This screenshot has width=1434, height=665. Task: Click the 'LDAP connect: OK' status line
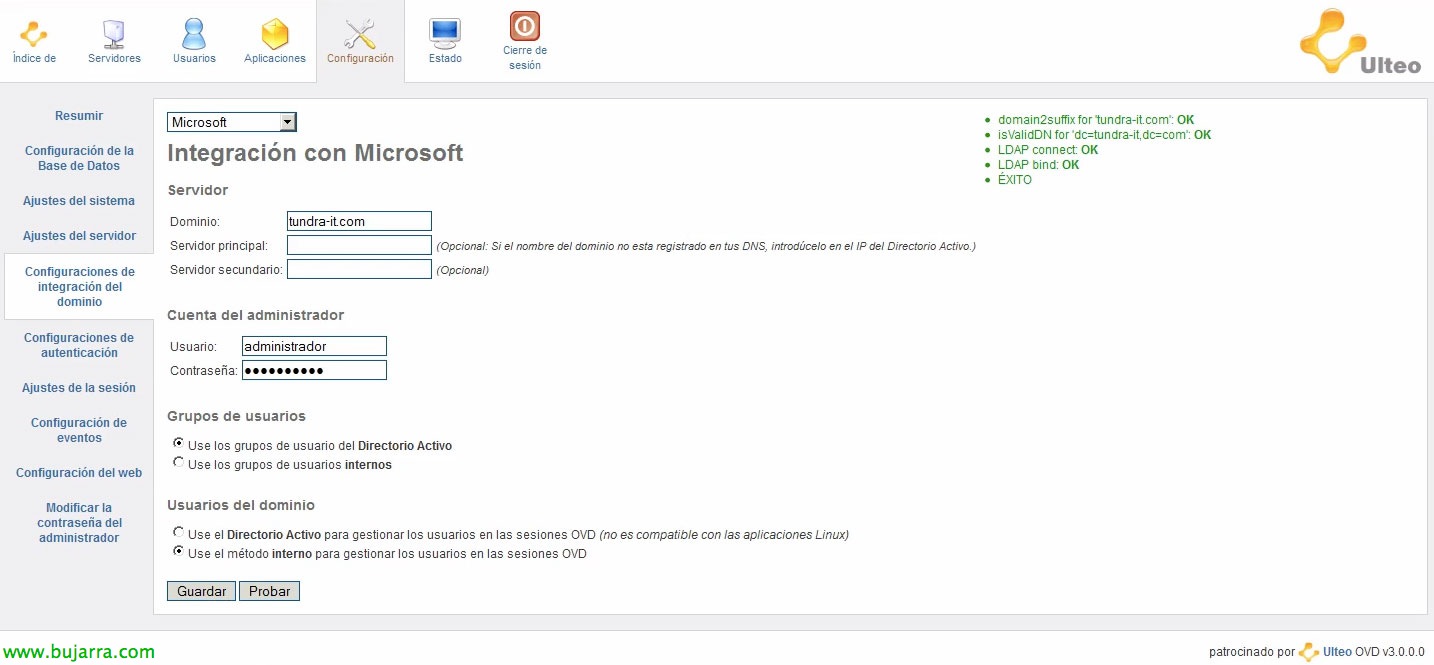pos(1048,150)
